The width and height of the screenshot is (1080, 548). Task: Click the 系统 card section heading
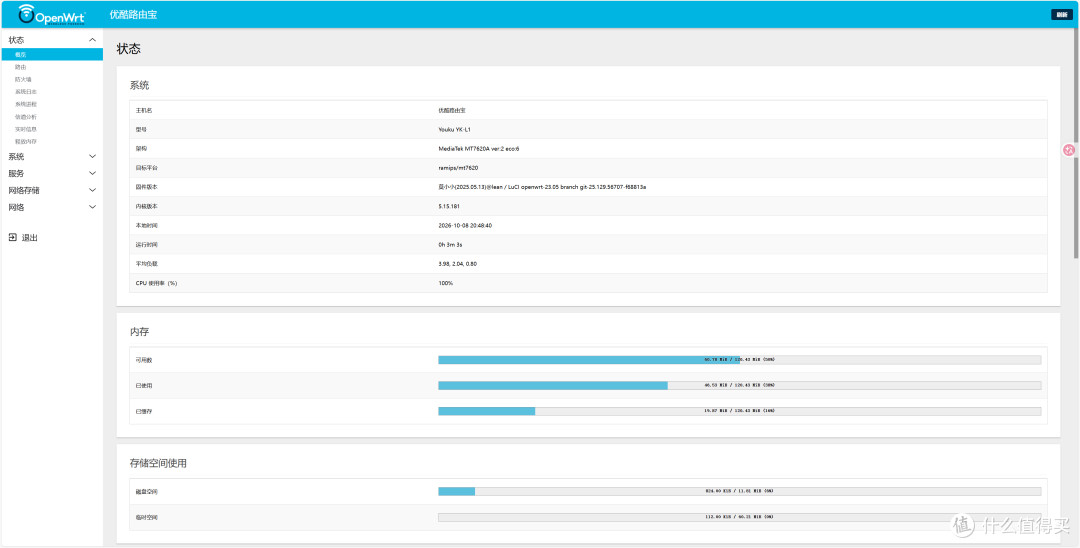(x=139, y=85)
